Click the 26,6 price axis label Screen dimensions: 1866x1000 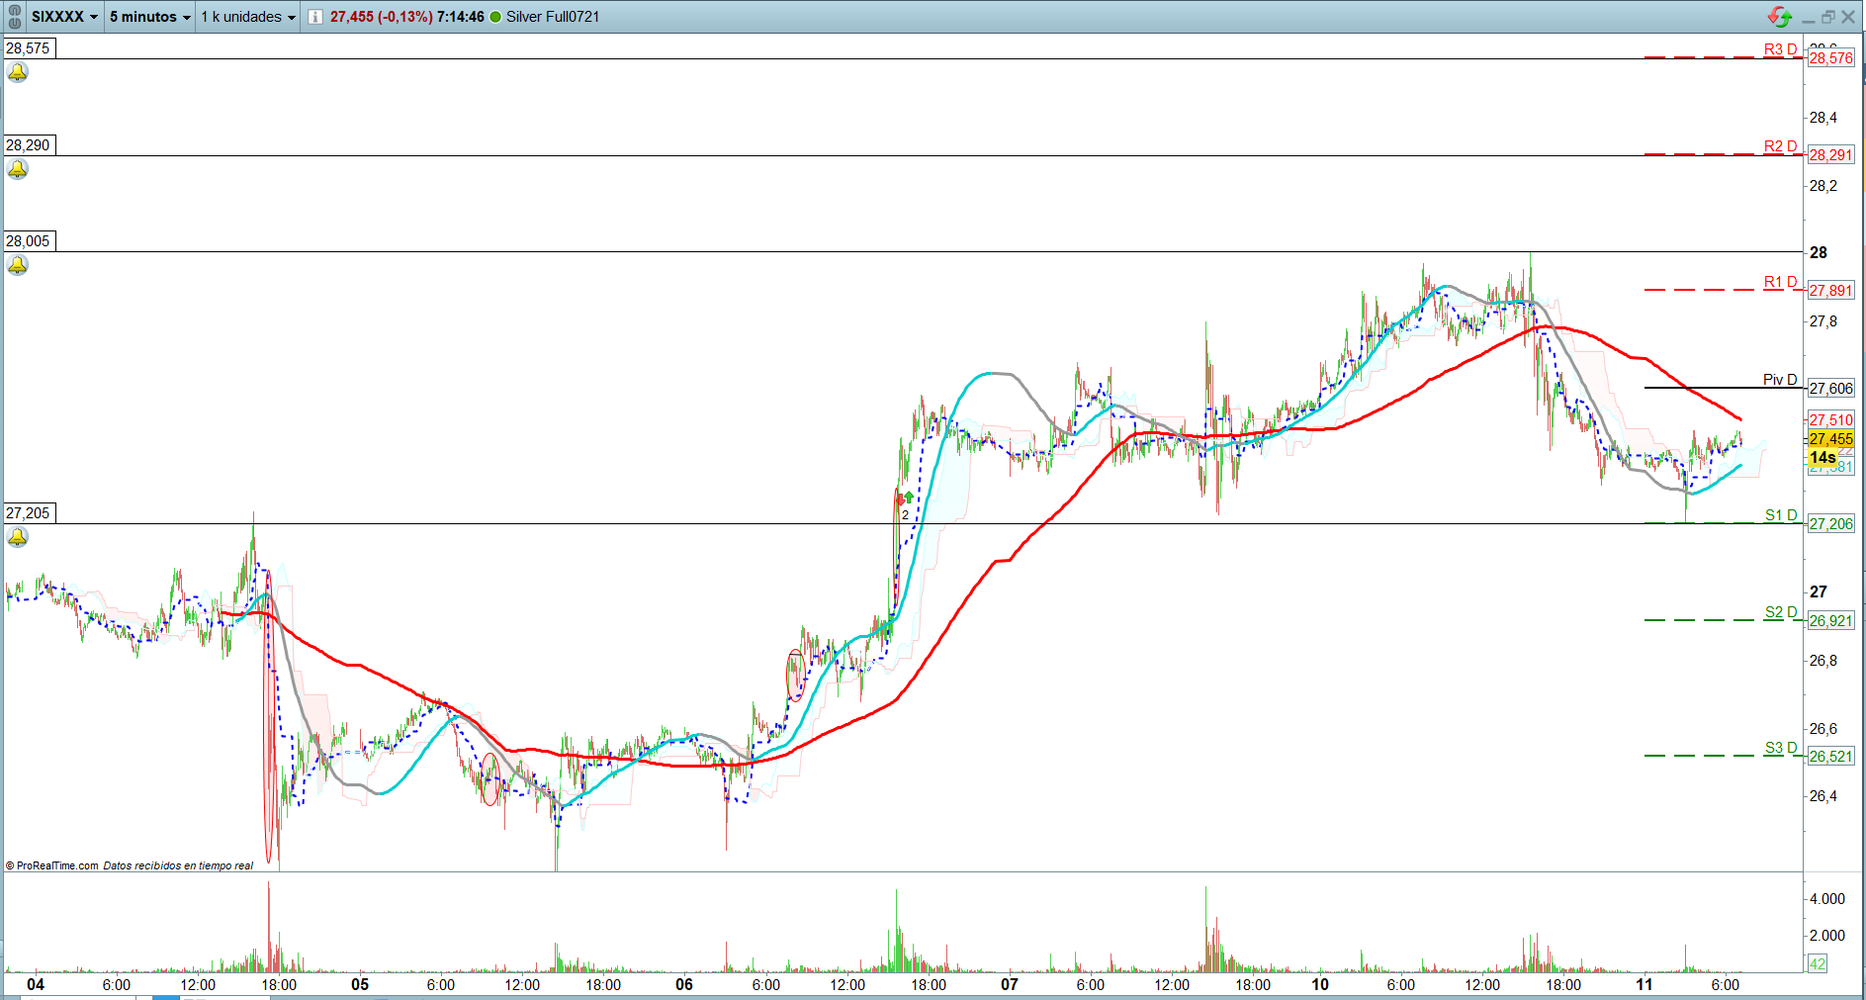(1823, 729)
